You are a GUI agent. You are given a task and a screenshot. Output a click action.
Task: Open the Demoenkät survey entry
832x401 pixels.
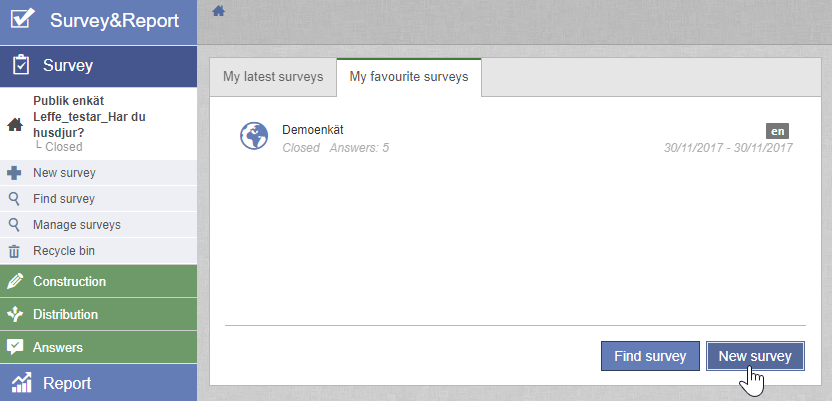(x=313, y=129)
